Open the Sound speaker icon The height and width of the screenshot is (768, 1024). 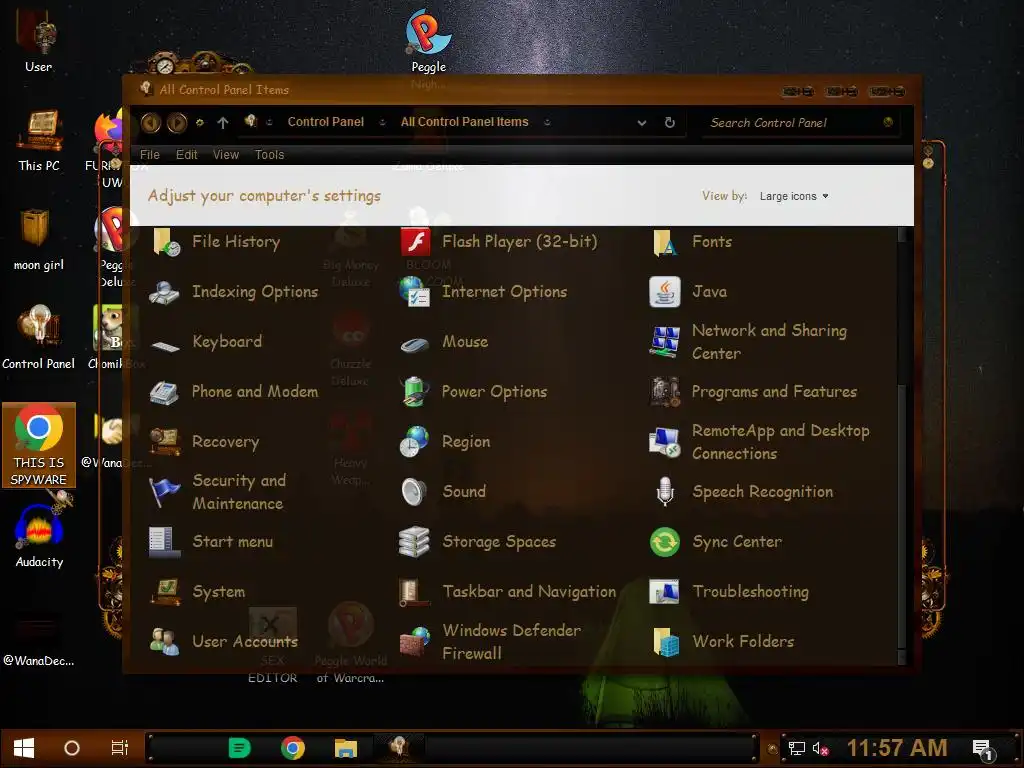(x=415, y=492)
